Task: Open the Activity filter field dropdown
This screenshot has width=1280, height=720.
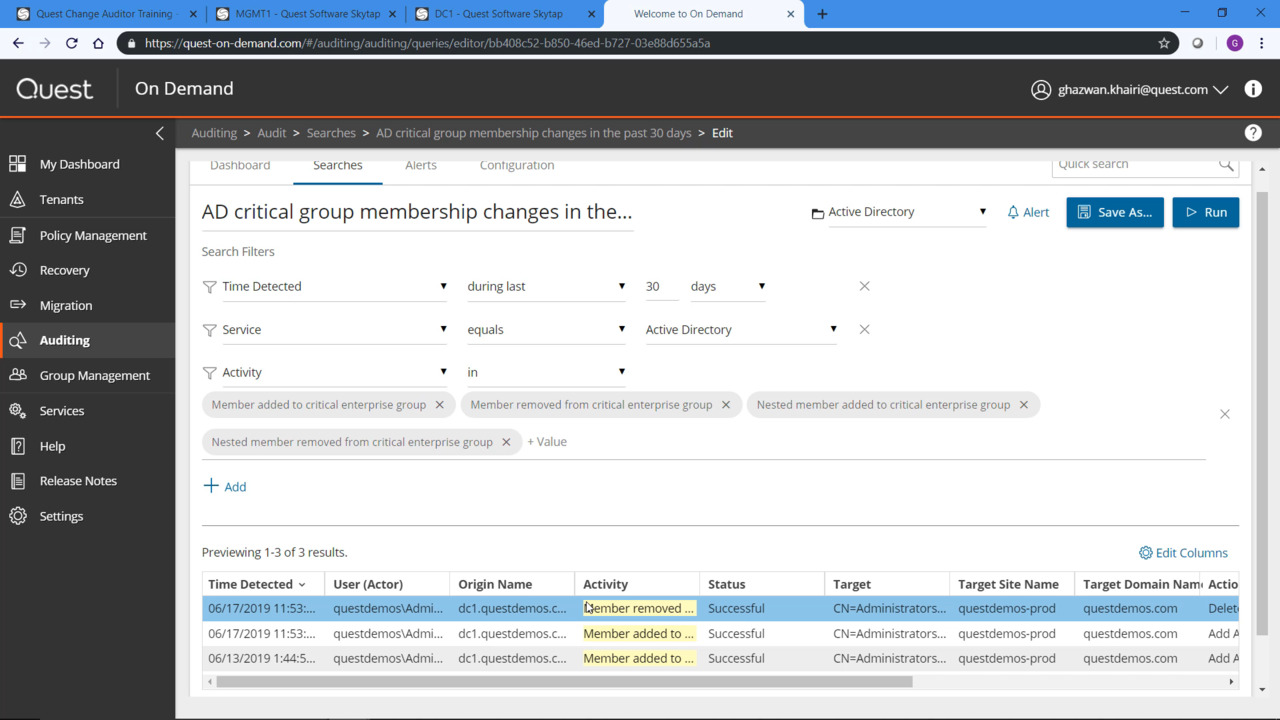Action: tap(335, 372)
